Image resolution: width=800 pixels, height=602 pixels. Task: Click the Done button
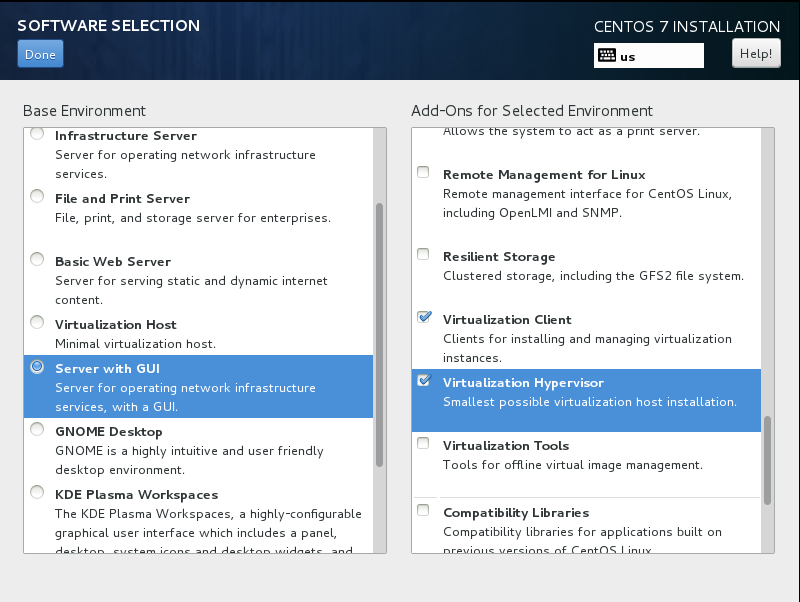(40, 54)
